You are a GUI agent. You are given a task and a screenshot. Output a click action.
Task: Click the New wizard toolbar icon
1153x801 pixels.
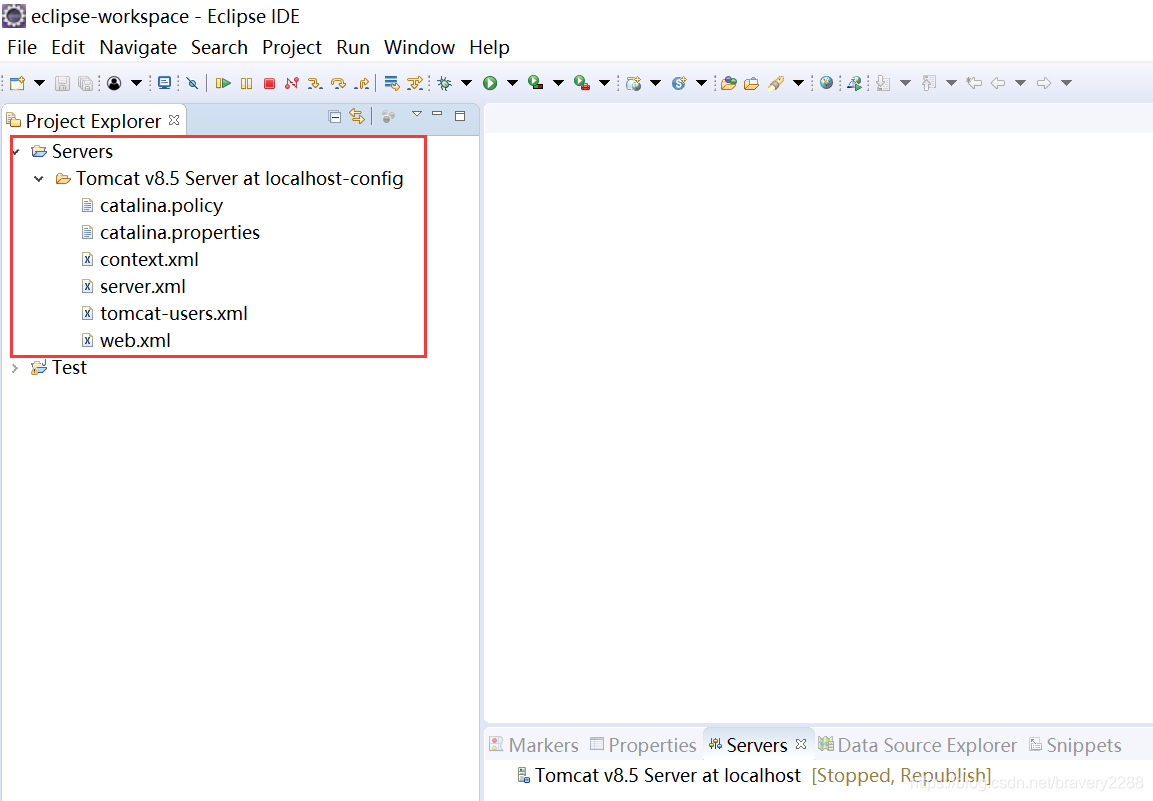click(18, 83)
